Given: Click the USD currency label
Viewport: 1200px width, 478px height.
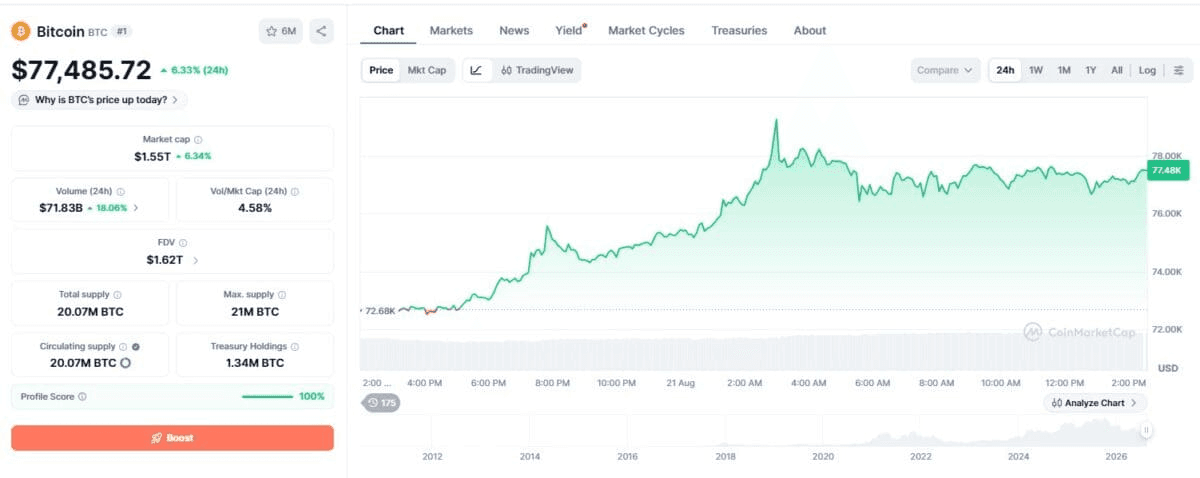Looking at the screenshot, I should tap(1168, 368).
